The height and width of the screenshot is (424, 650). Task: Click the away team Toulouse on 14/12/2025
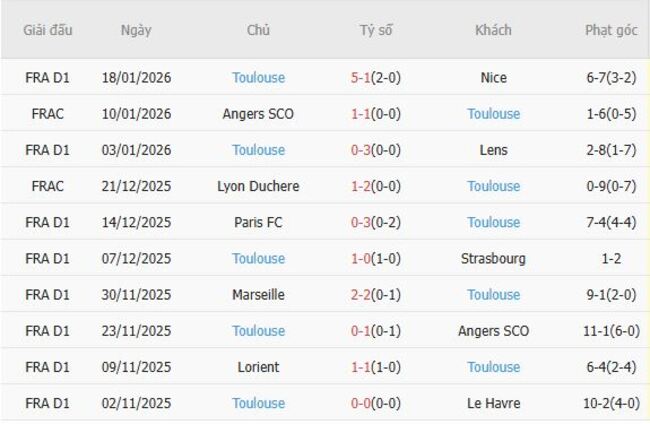tap(493, 222)
